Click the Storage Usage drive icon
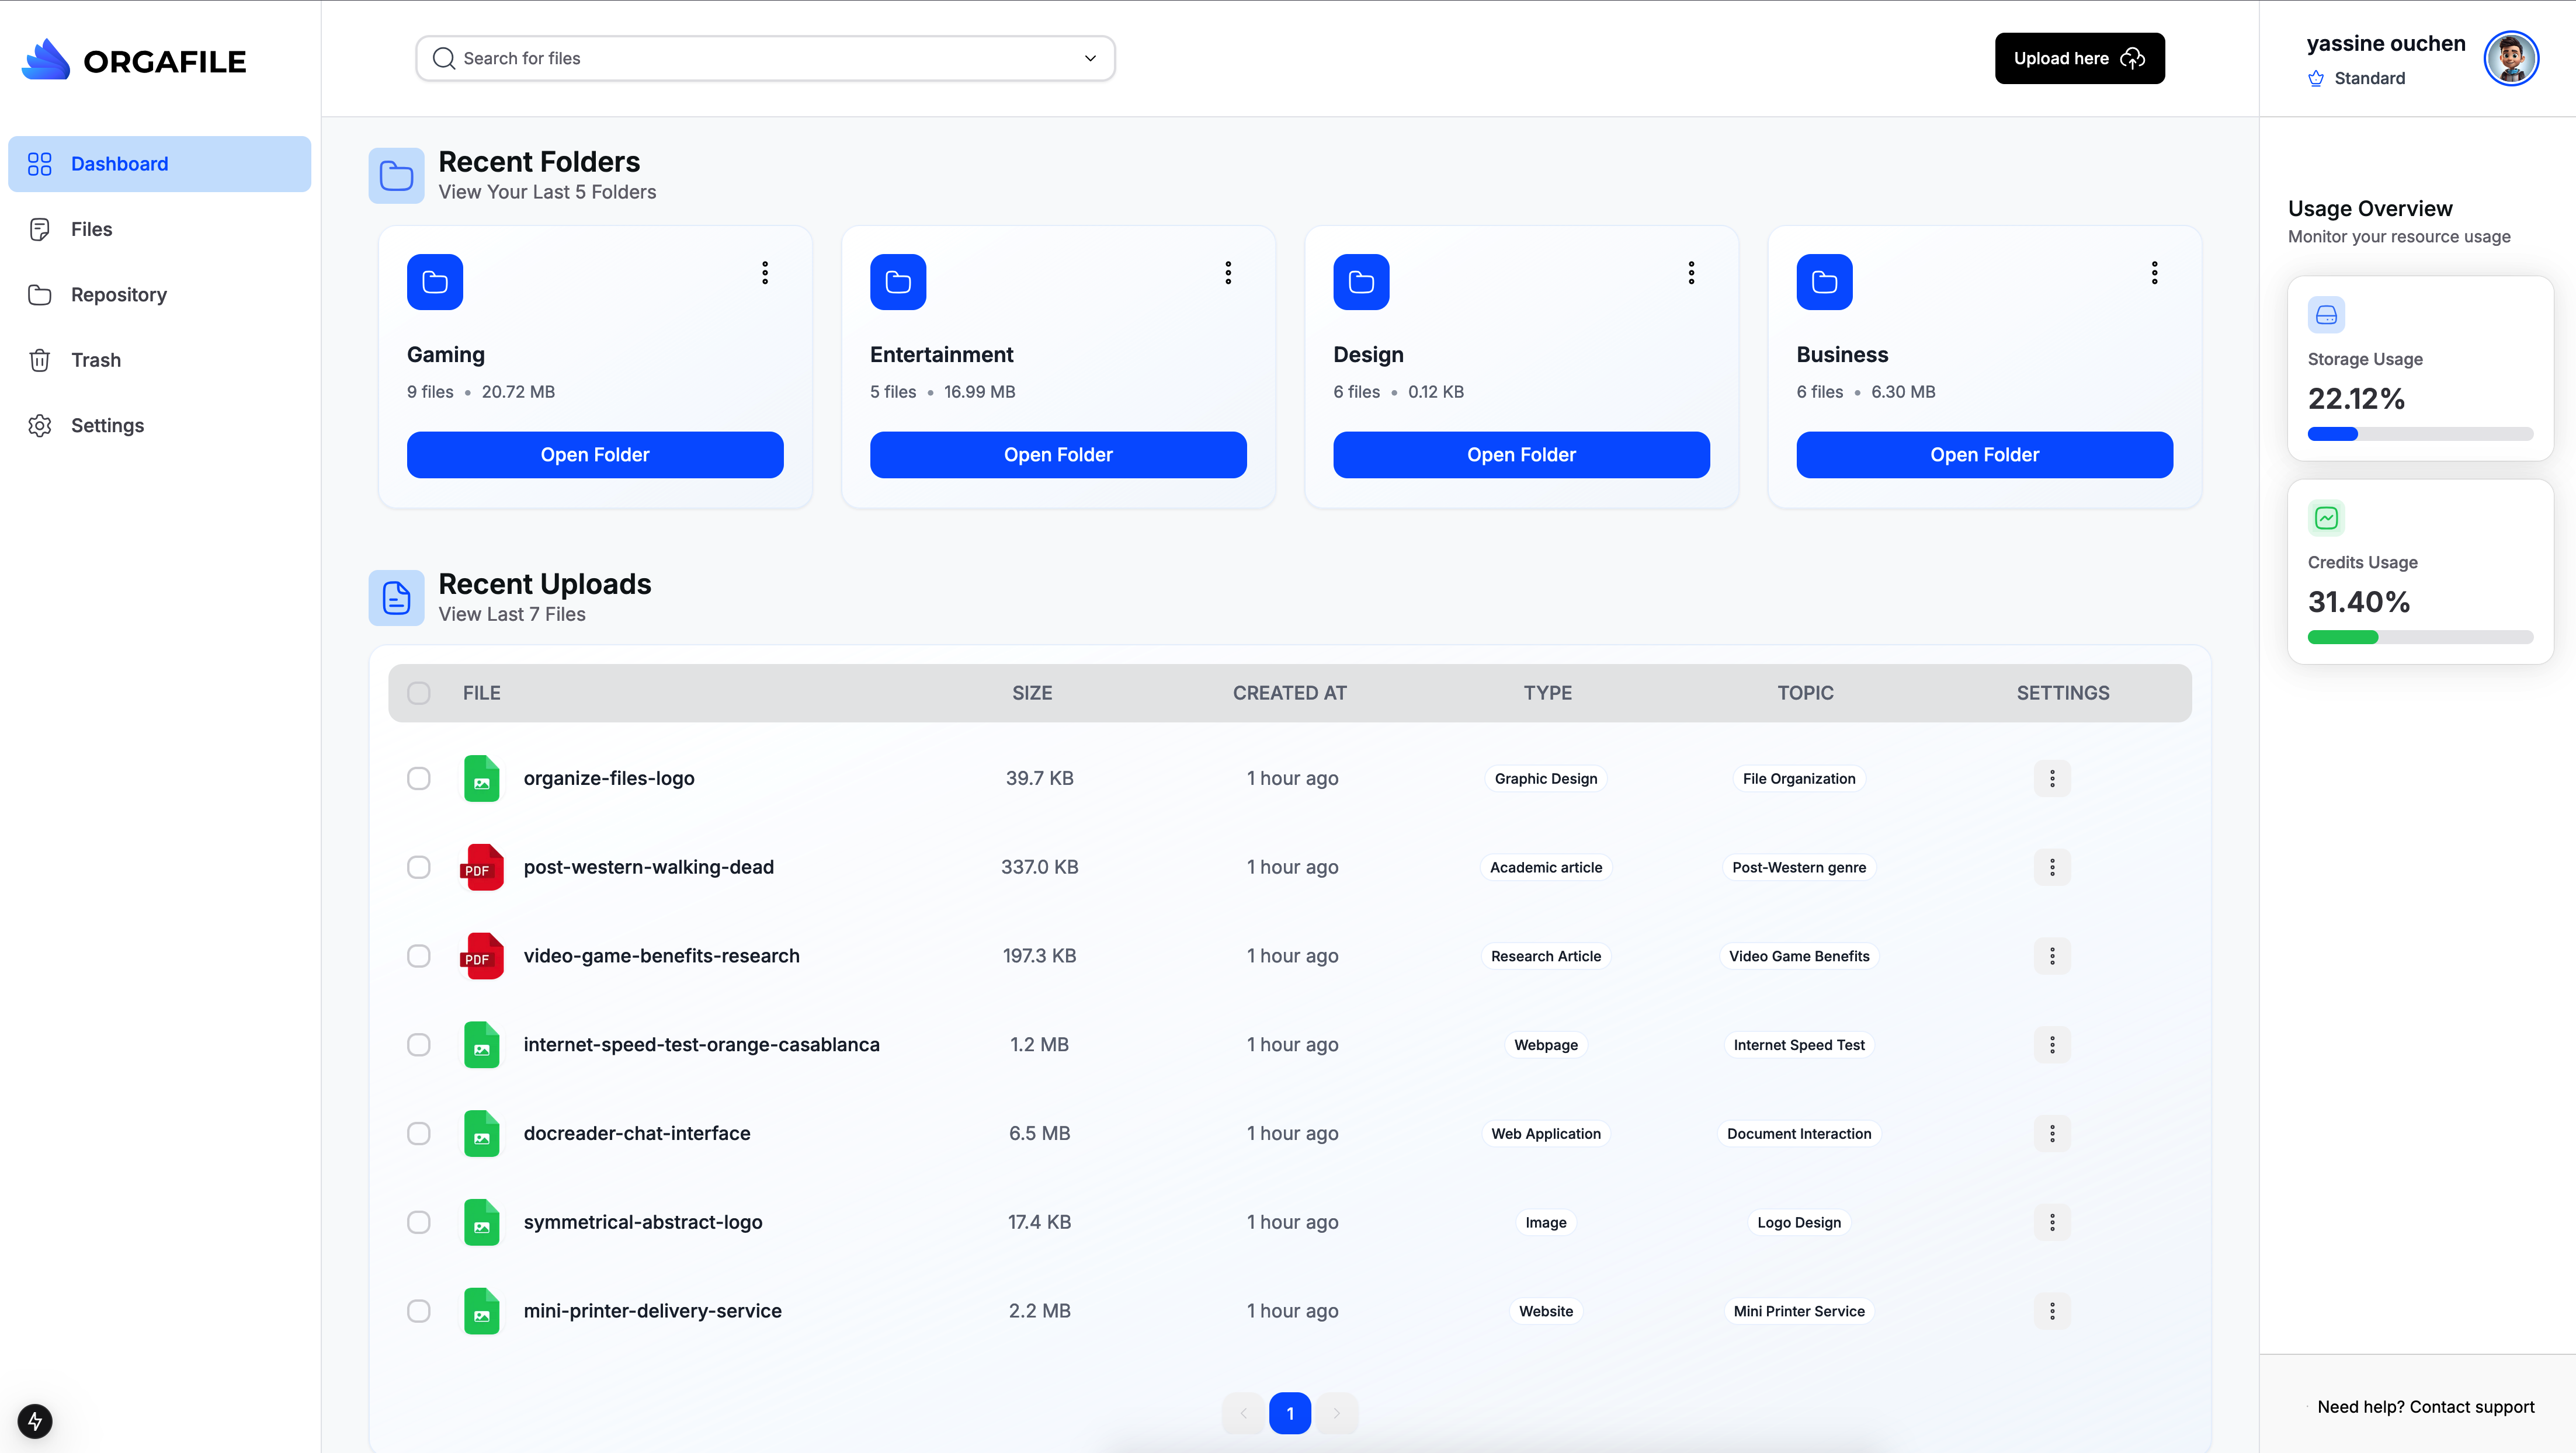Viewport: 2576px width, 1453px height. click(x=2326, y=315)
